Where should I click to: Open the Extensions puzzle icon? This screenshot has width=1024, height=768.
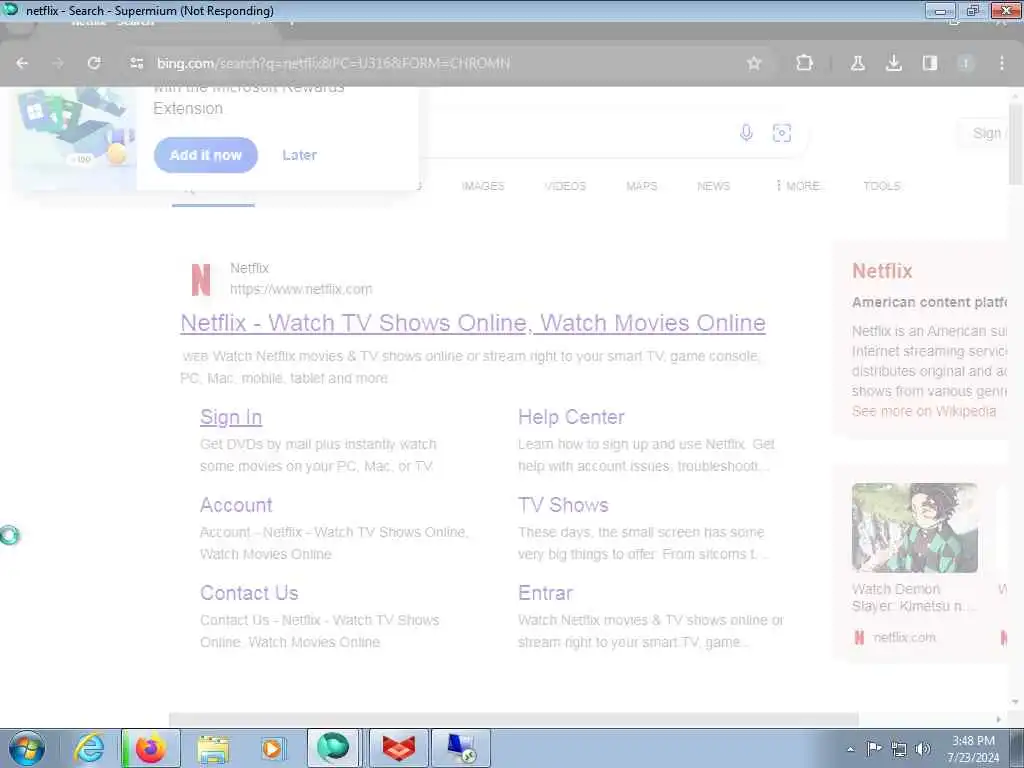click(x=805, y=63)
